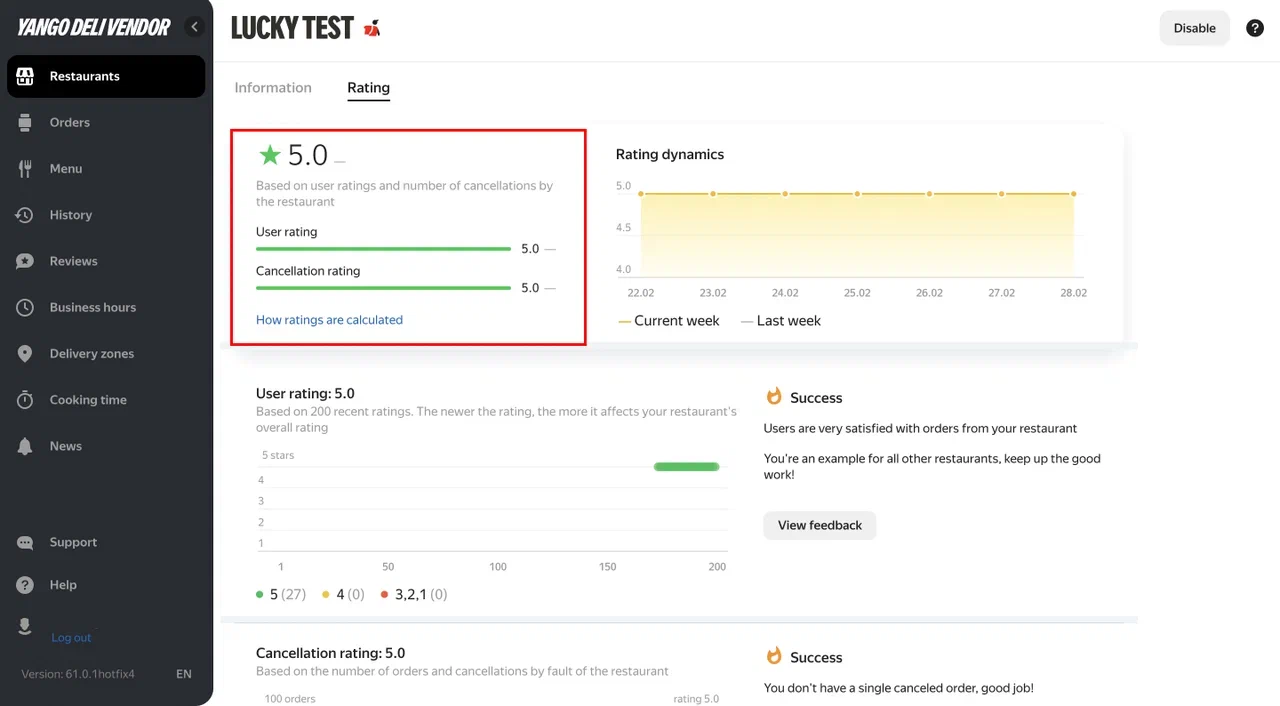
Task: Click the History clock-arrow icon
Action: [26, 215]
